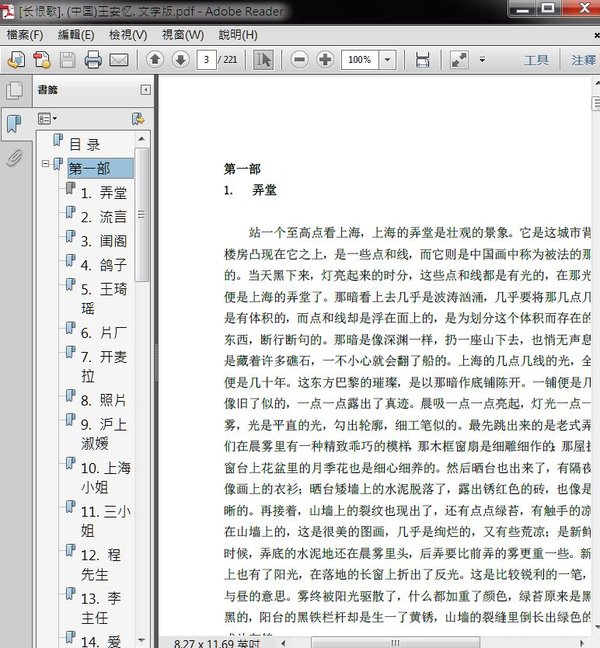Open the 檢視(V) menu
The height and width of the screenshot is (648, 600).
point(127,35)
